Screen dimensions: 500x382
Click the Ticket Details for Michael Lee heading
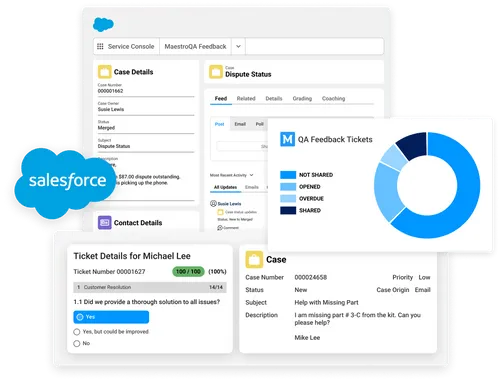tap(132, 256)
